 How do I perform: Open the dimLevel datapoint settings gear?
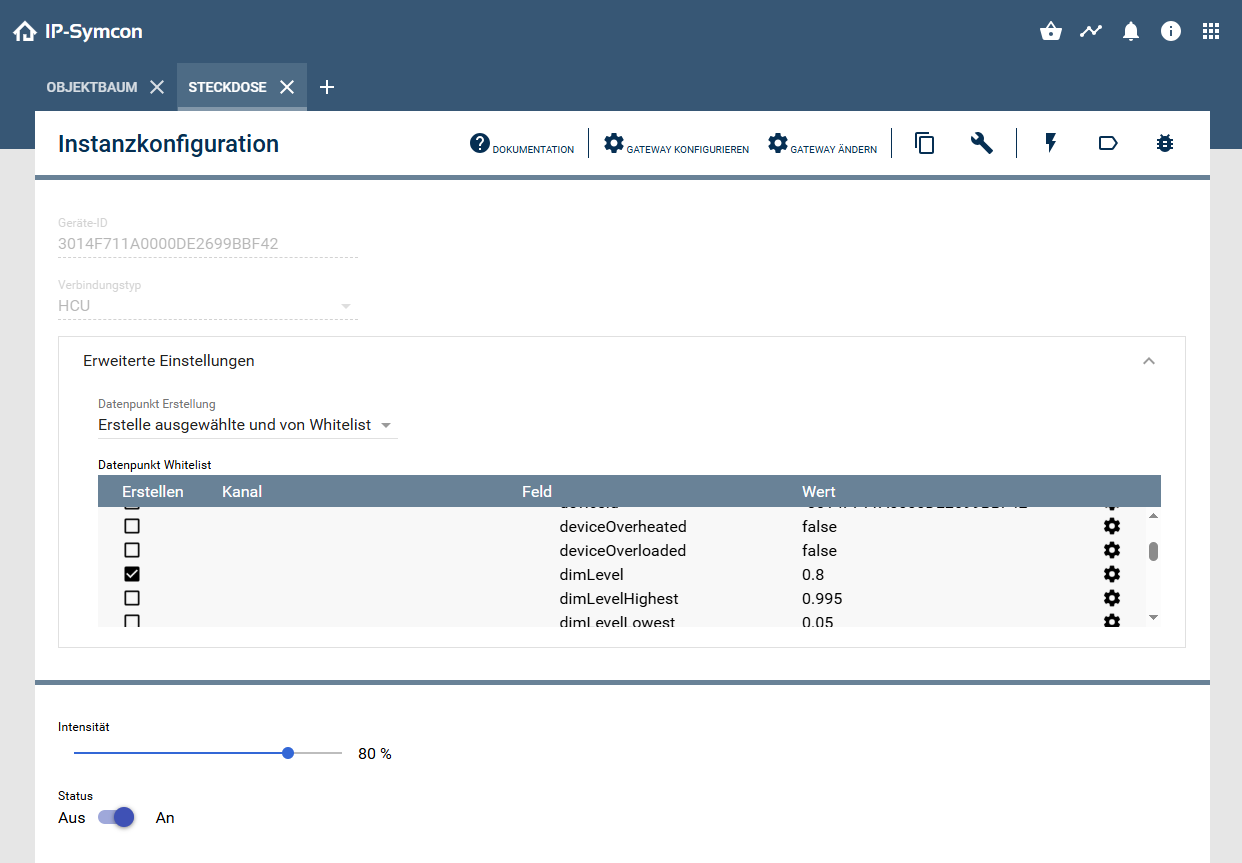click(1112, 574)
